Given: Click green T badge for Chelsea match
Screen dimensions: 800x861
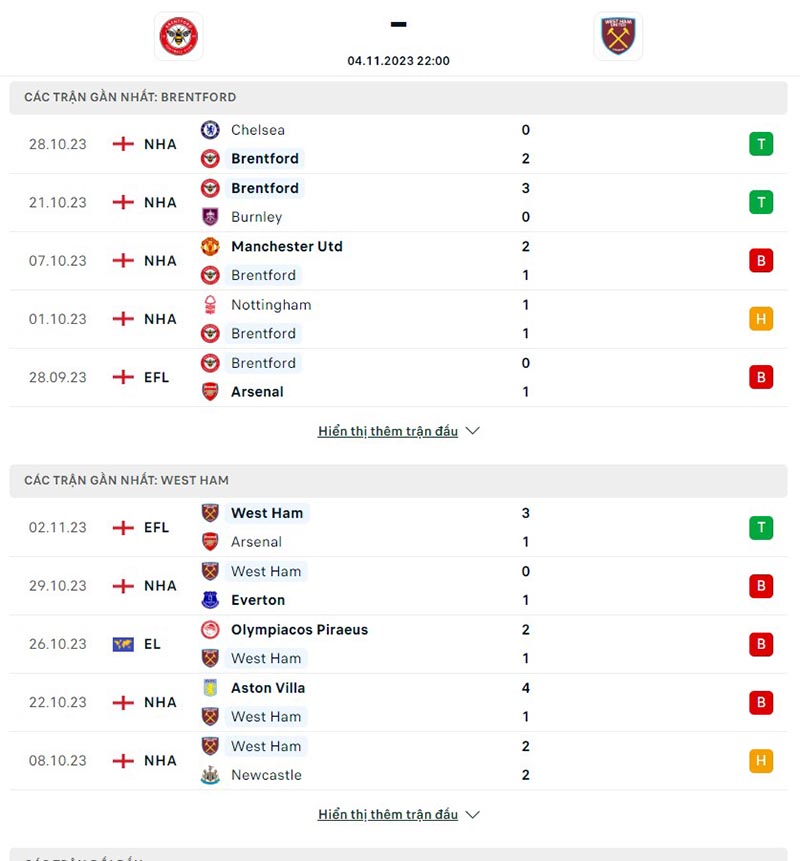Looking at the screenshot, I should tap(761, 144).
